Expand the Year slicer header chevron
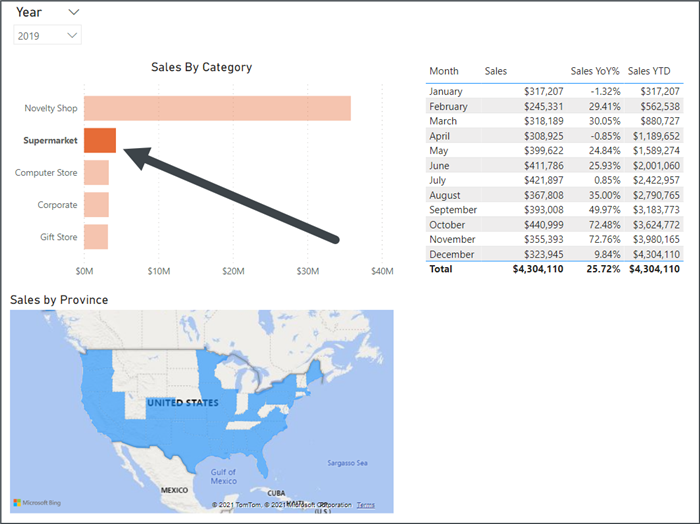This screenshot has width=700, height=524. coord(74,12)
